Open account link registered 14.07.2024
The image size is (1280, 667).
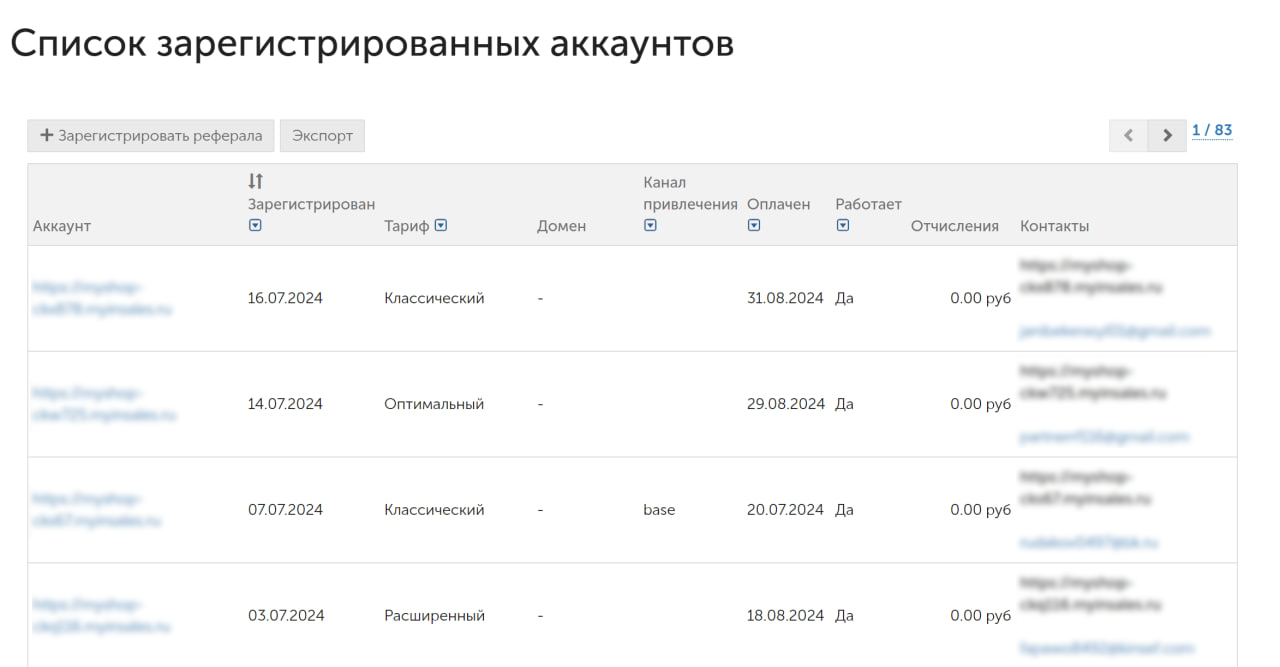pyautogui.click(x=104, y=404)
